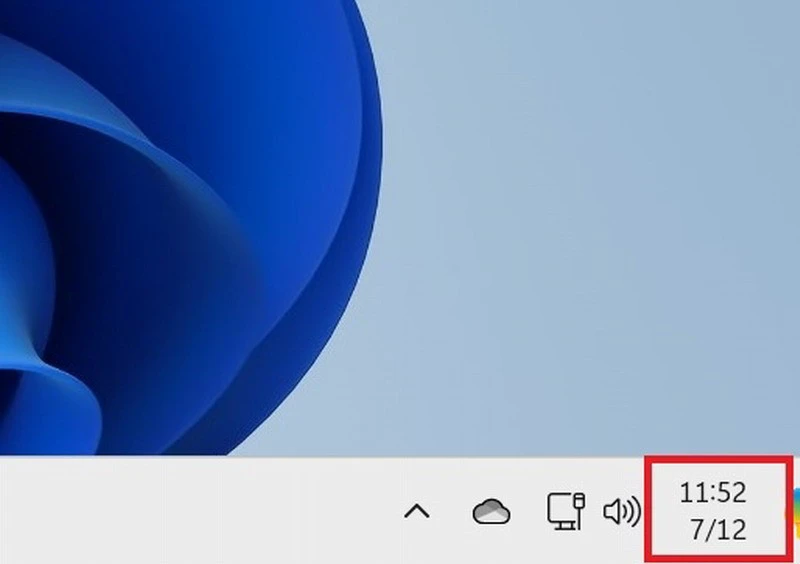Click the 11:52 time on the taskbar

(713, 492)
